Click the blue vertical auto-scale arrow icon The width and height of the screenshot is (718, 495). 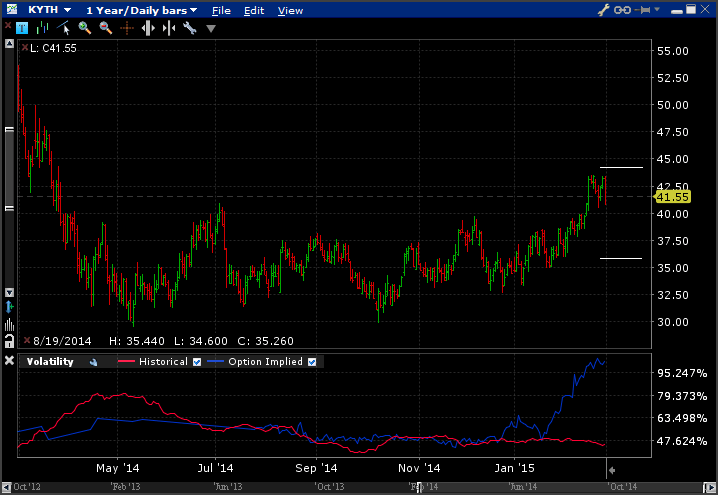point(9,307)
